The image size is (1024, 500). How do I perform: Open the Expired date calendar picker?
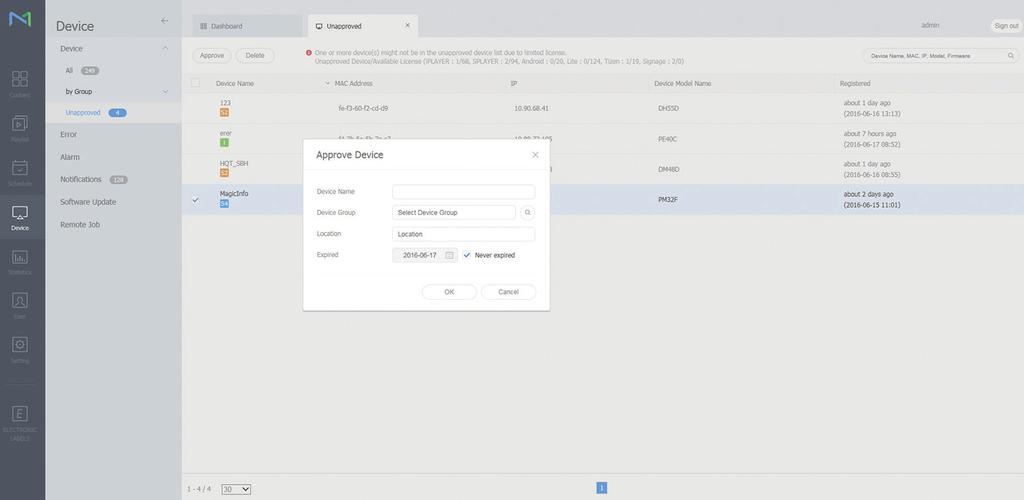[x=449, y=255]
